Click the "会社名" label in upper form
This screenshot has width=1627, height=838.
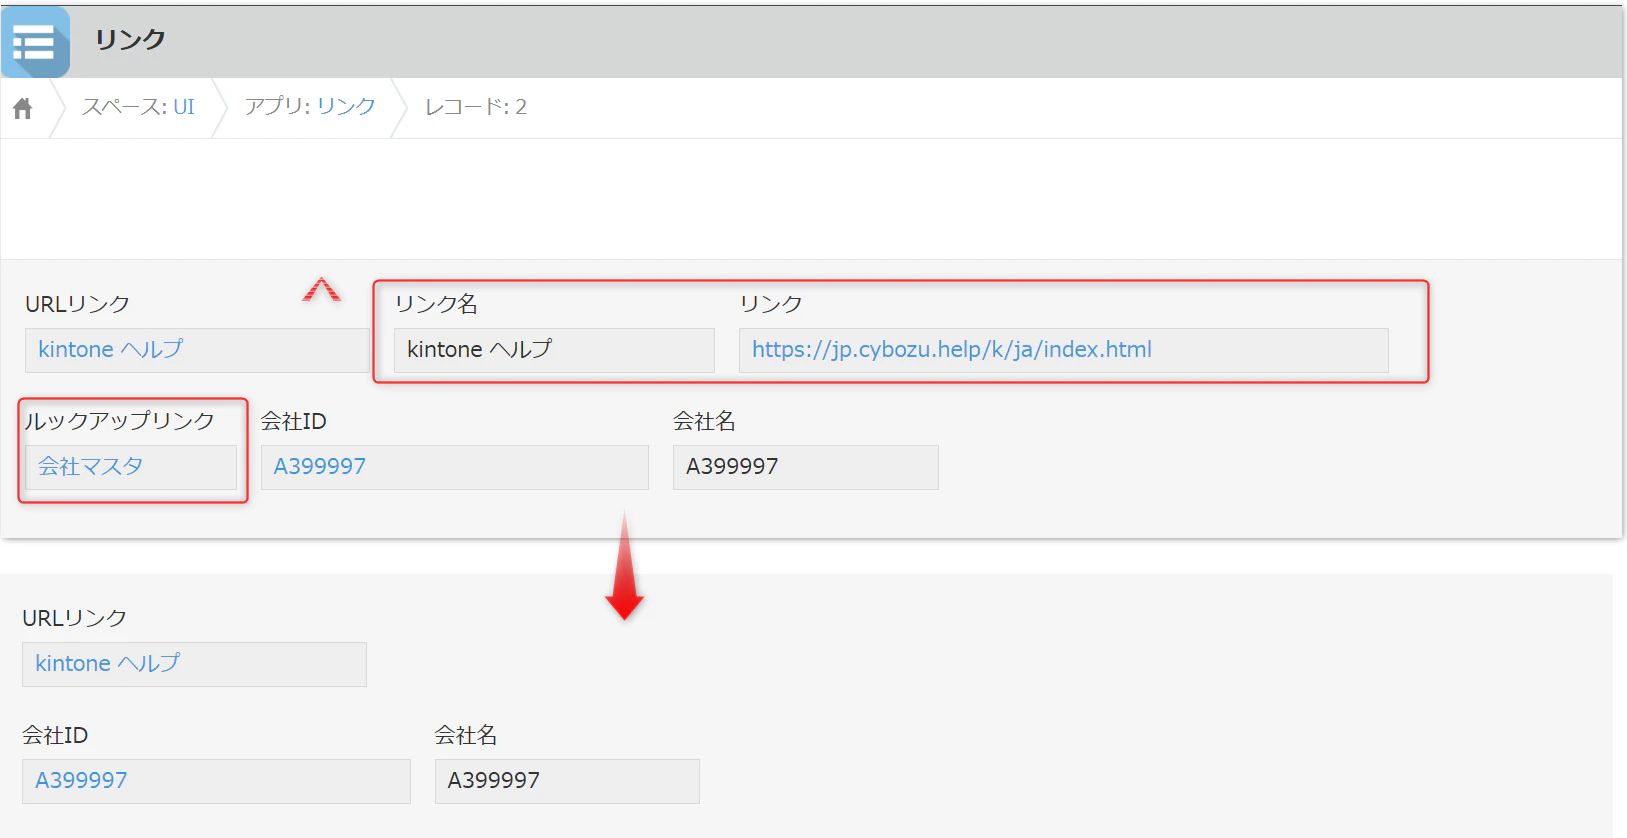click(x=704, y=421)
